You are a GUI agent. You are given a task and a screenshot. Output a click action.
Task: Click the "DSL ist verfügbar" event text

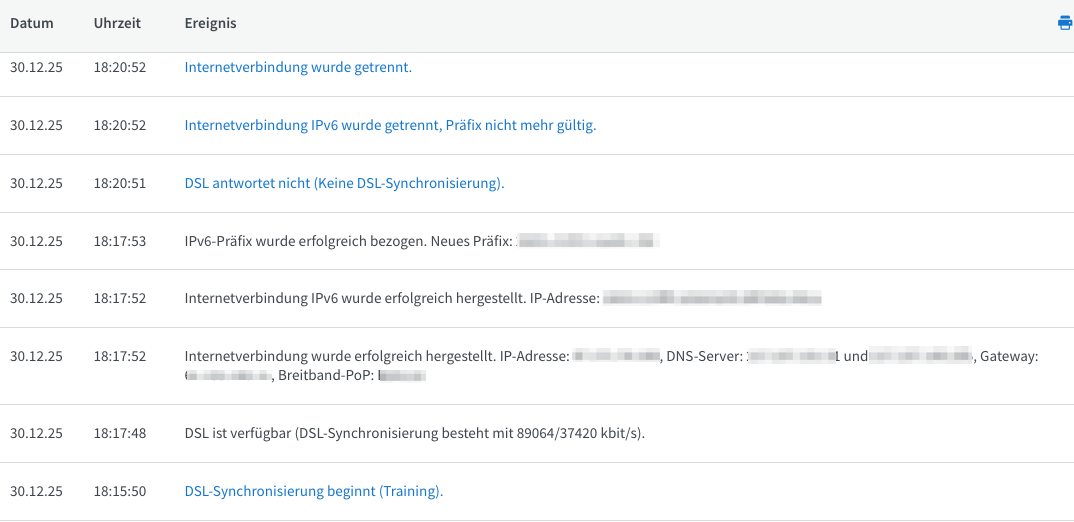[x=414, y=434]
